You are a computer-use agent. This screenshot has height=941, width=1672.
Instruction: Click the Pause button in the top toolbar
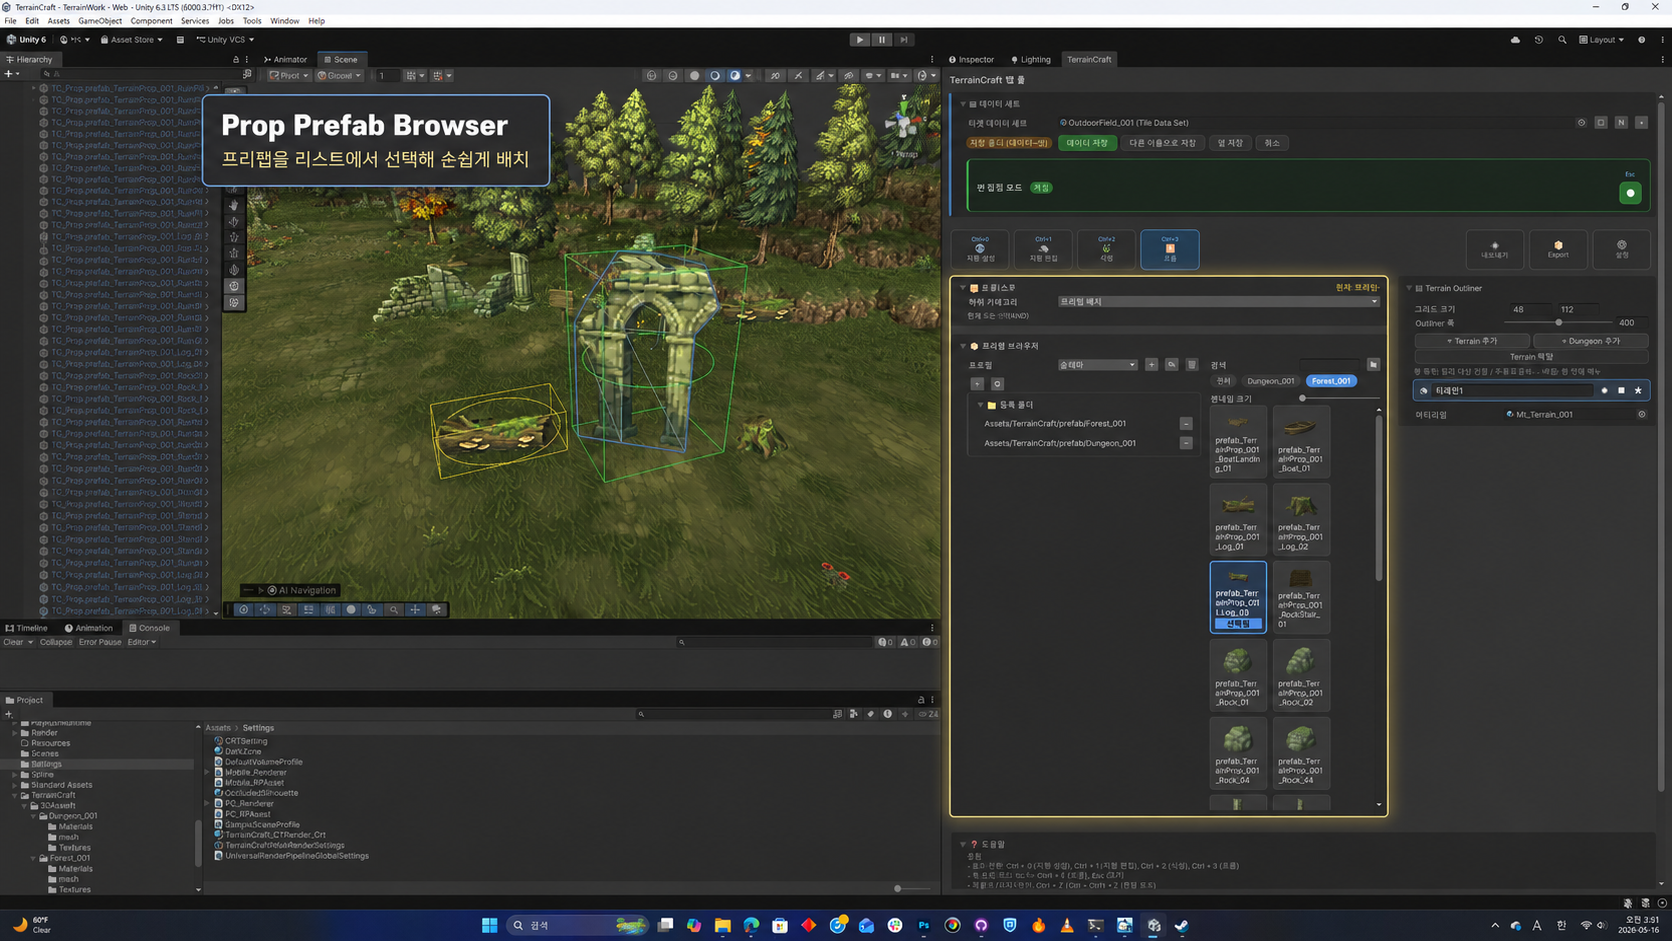[x=881, y=40]
